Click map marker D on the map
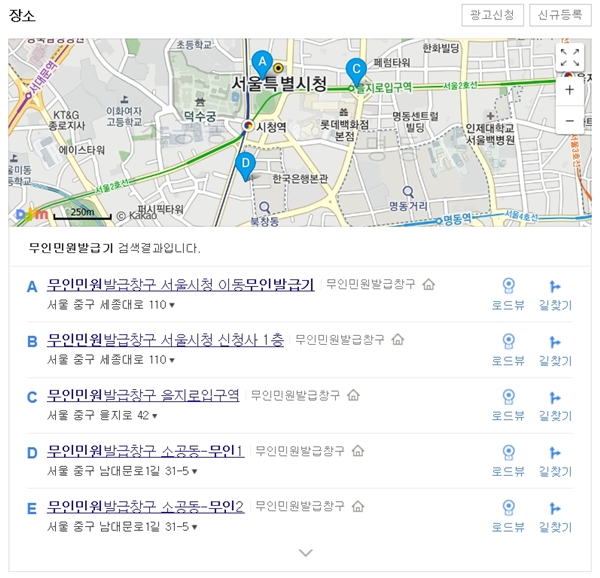The width and height of the screenshot is (600, 578). (x=246, y=164)
